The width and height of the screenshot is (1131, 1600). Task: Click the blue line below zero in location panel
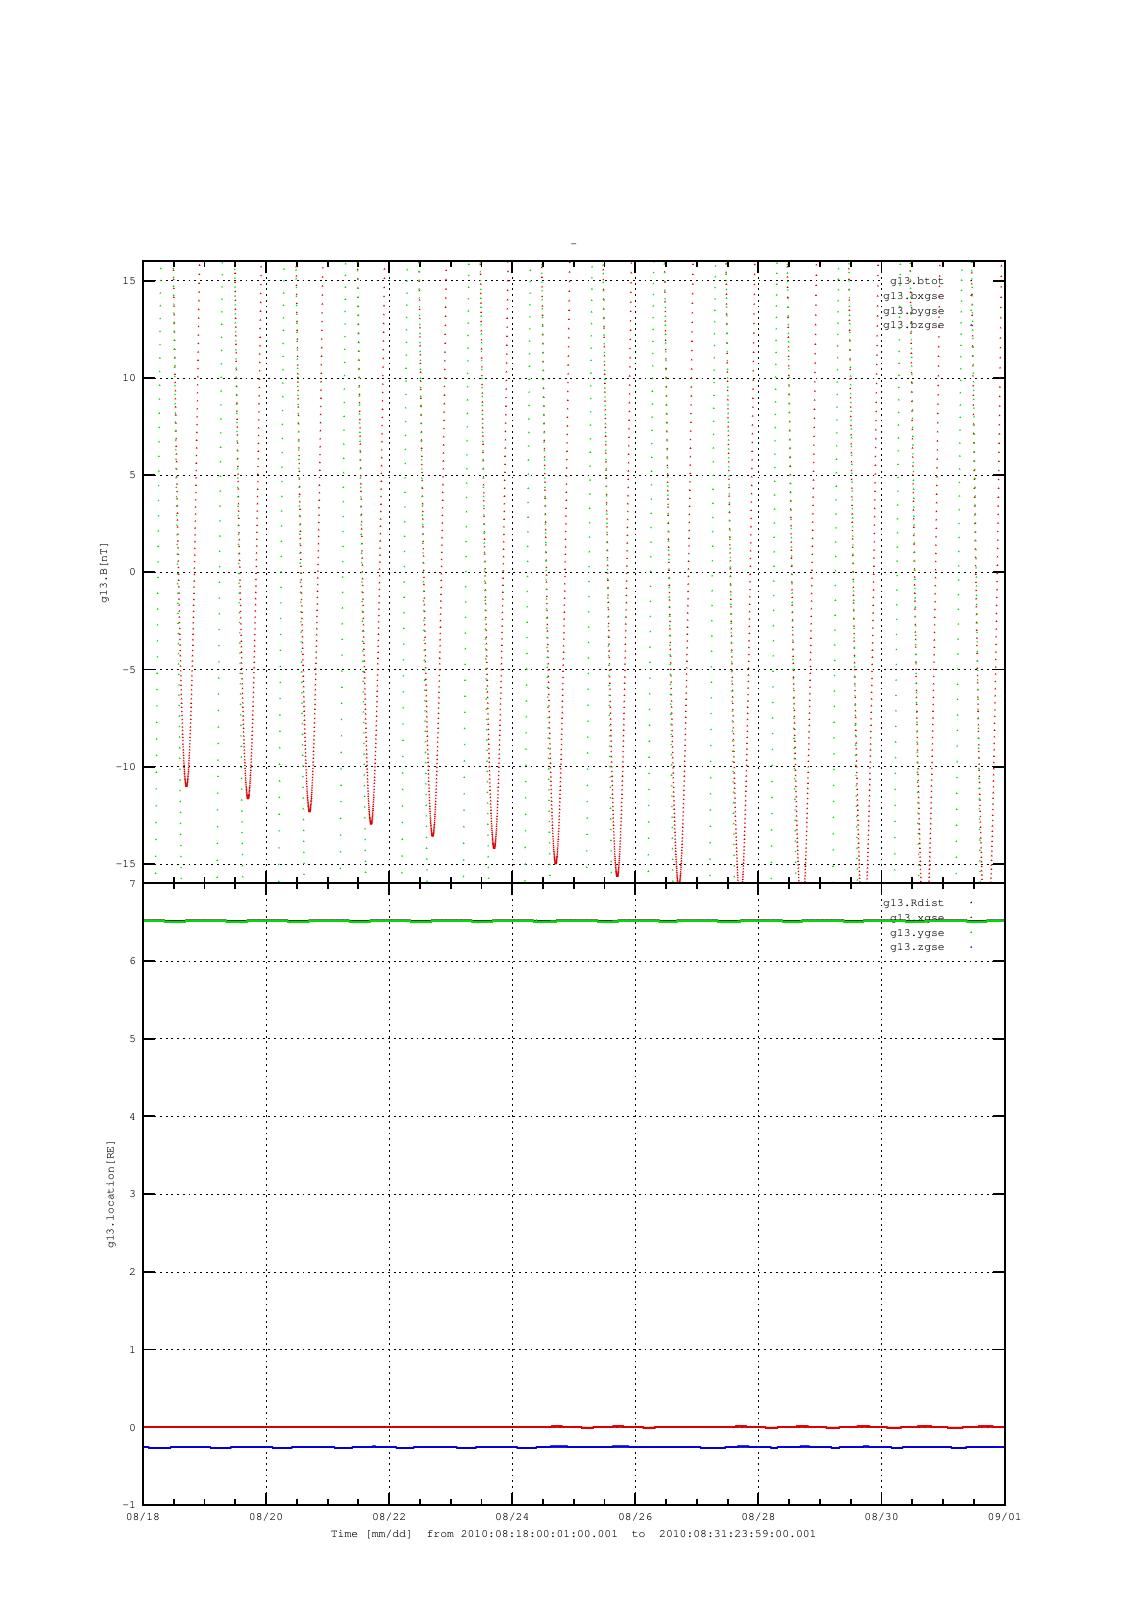(x=573, y=1447)
